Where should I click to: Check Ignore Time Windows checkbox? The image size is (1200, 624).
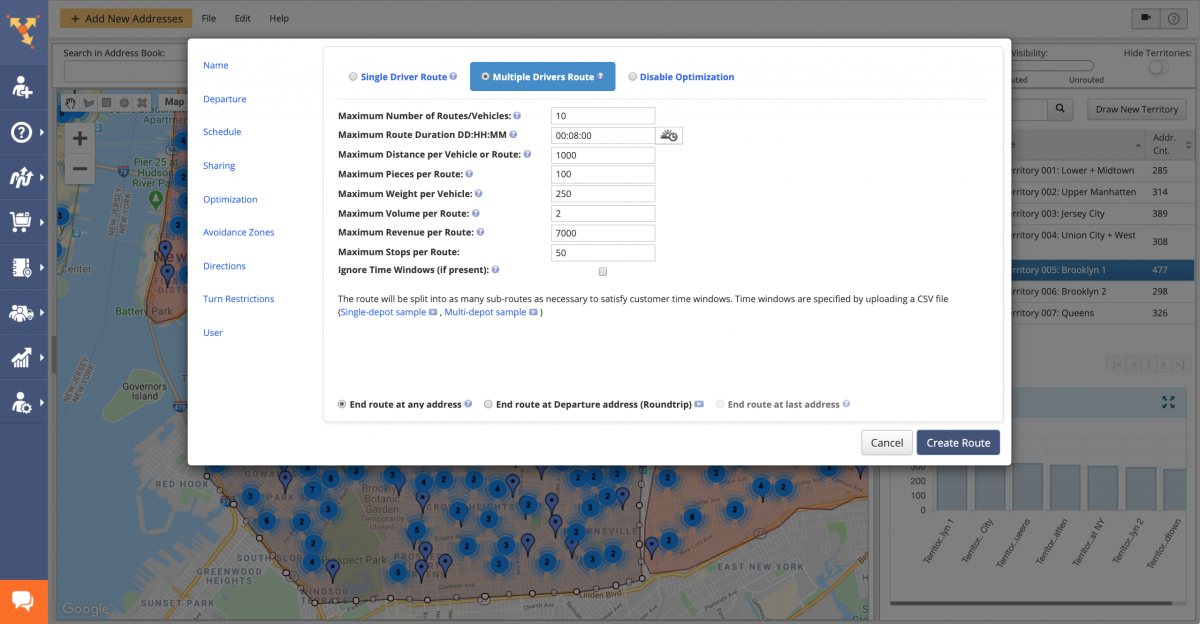(x=603, y=271)
